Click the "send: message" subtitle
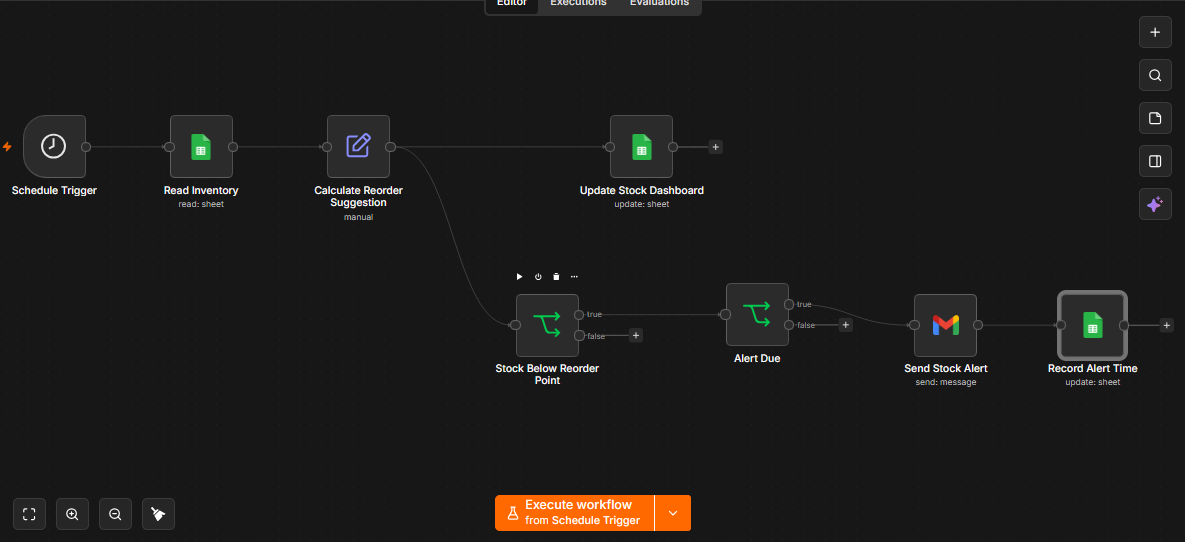 click(945, 382)
